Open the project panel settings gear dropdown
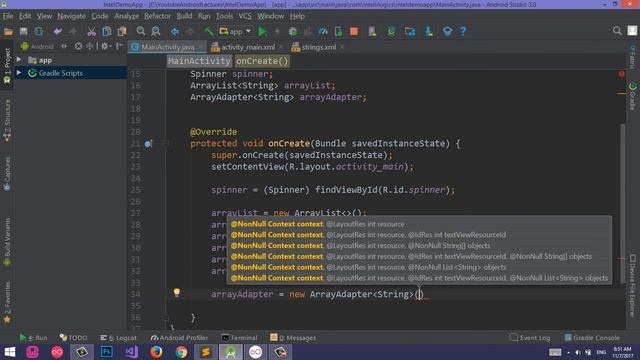 106,47
